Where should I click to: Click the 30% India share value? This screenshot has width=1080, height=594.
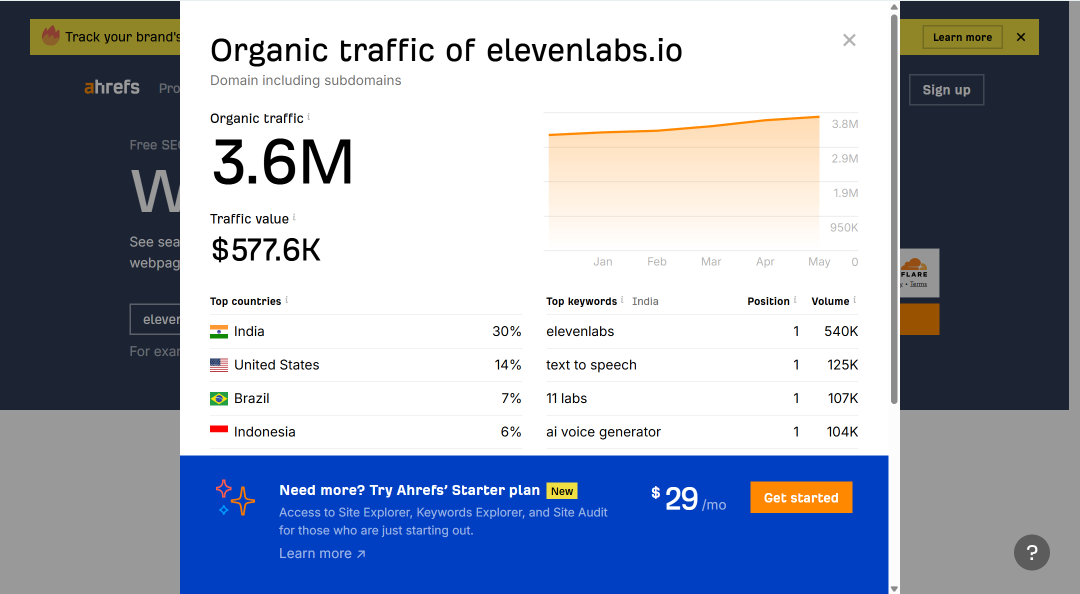(x=507, y=331)
